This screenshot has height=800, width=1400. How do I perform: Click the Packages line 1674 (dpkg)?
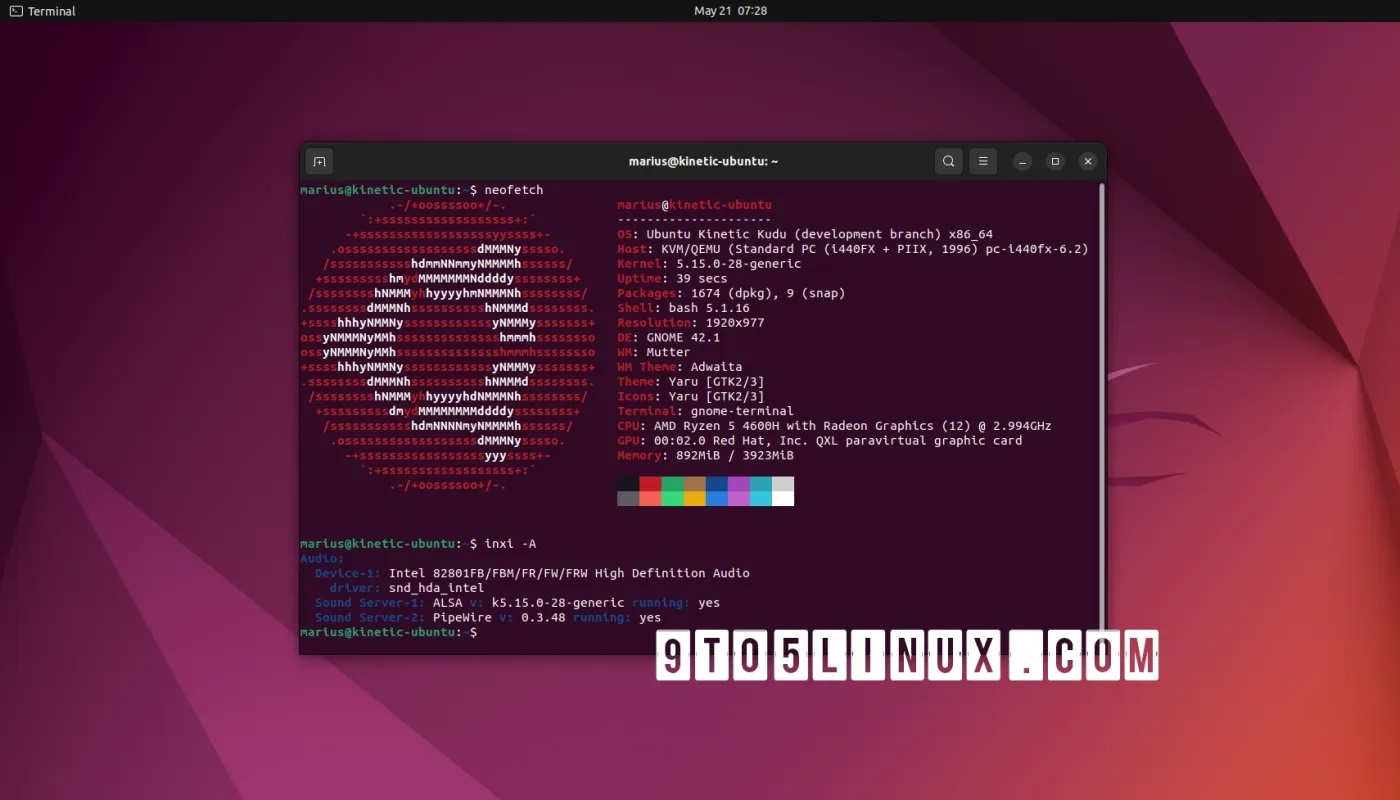(x=731, y=293)
